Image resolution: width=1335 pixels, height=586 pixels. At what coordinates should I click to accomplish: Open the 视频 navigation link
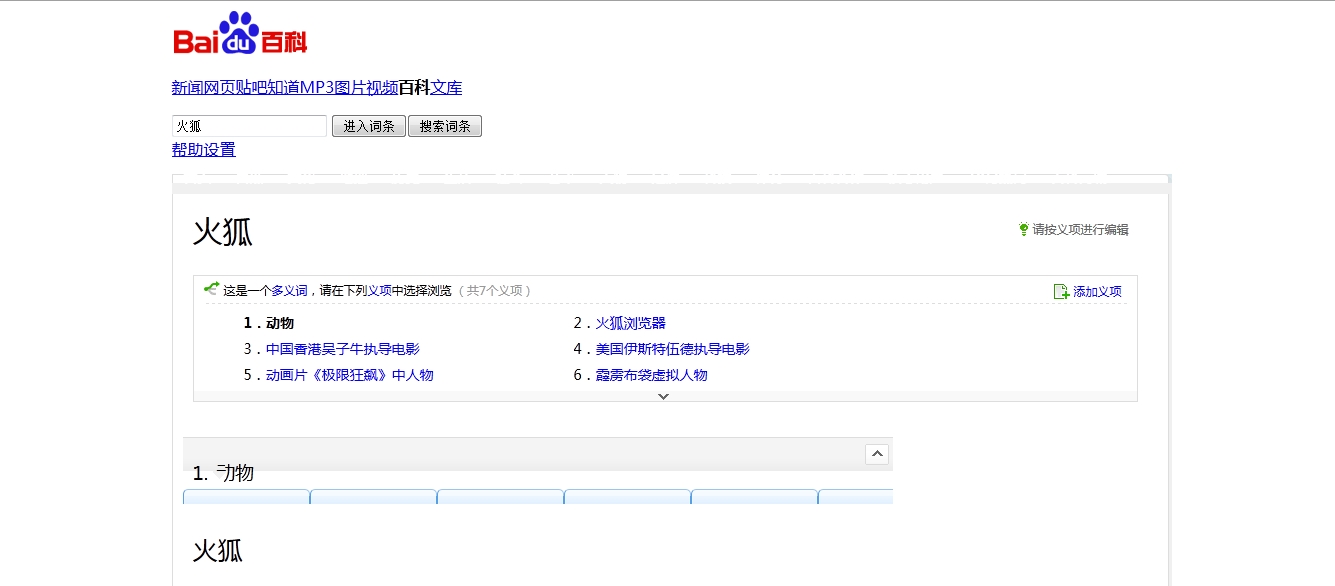383,88
